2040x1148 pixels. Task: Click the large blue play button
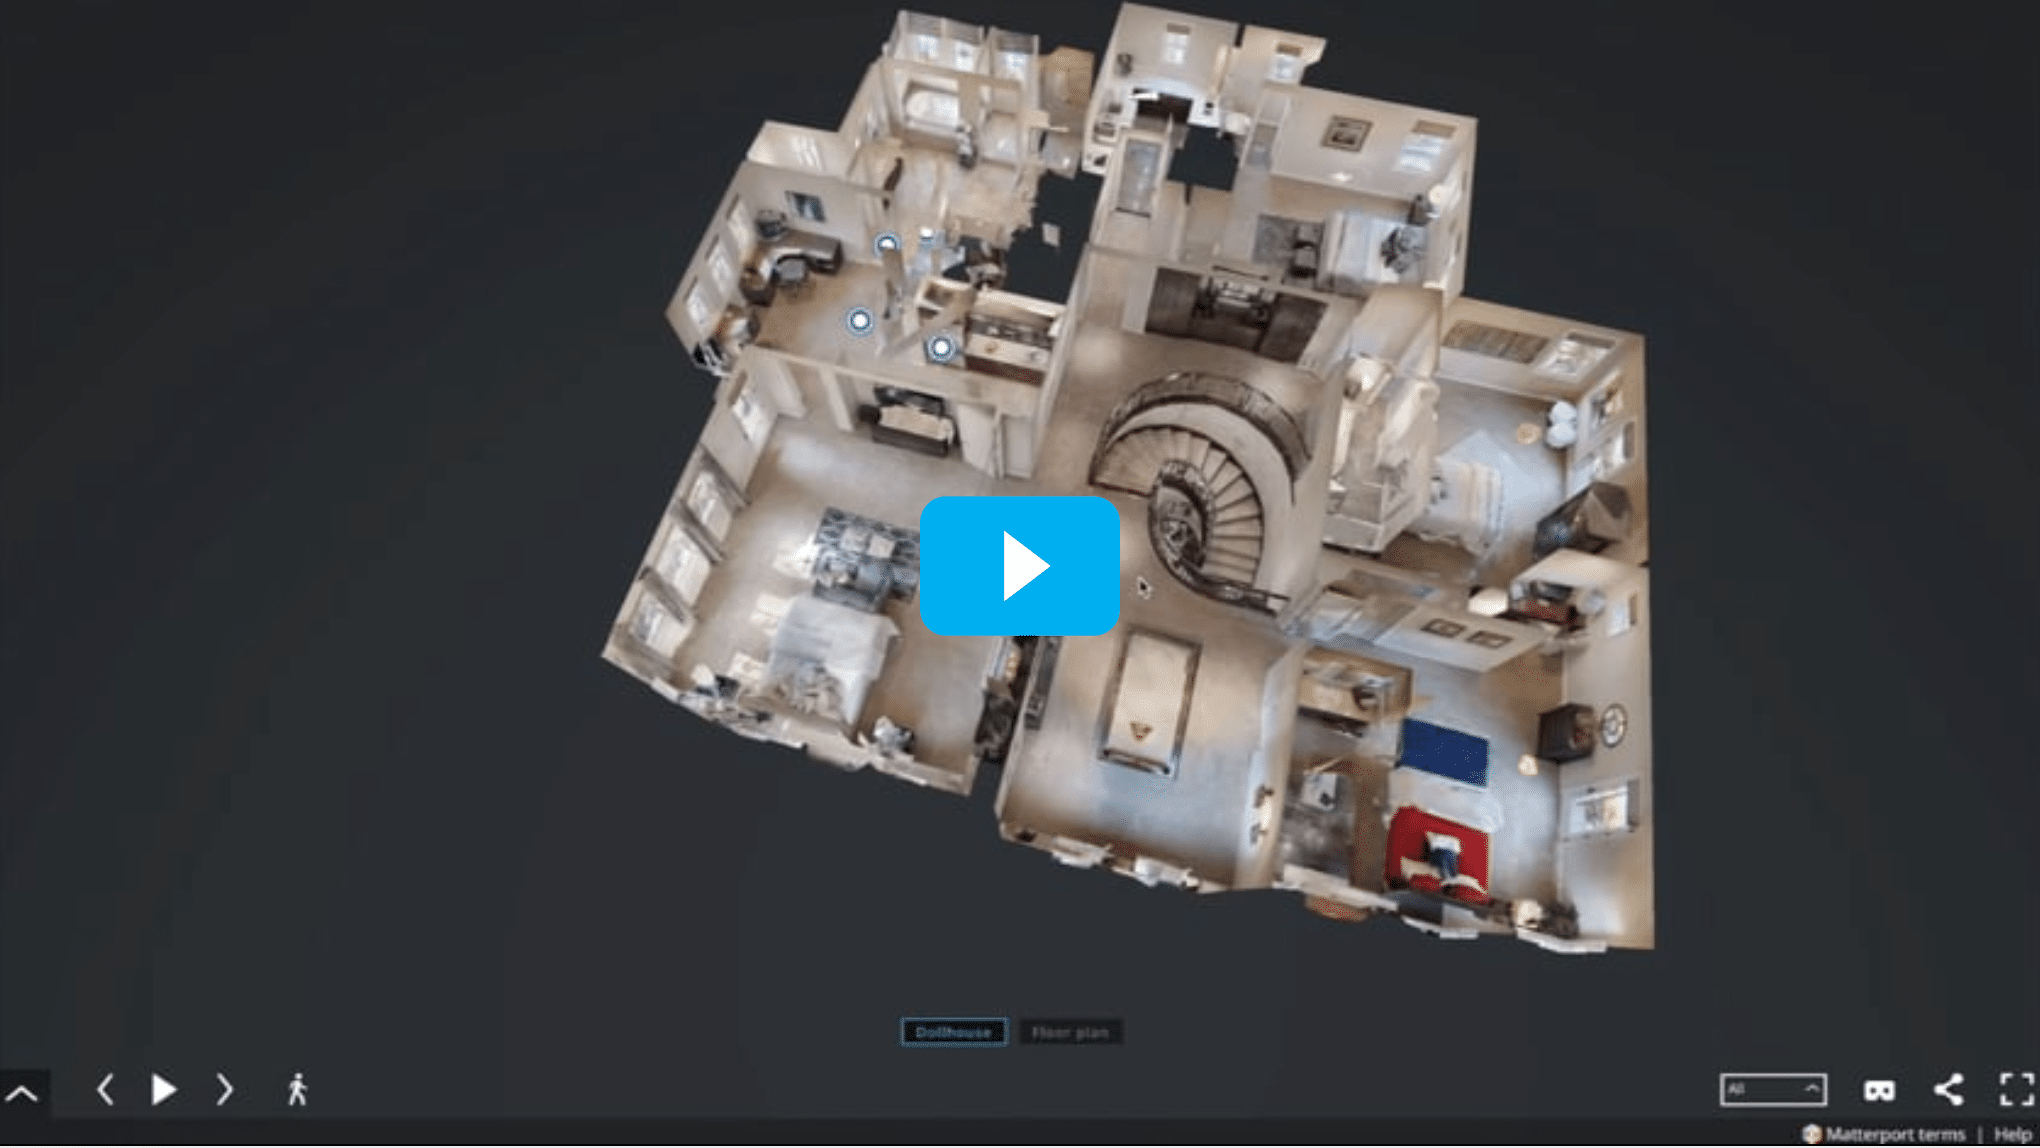pos(1019,566)
